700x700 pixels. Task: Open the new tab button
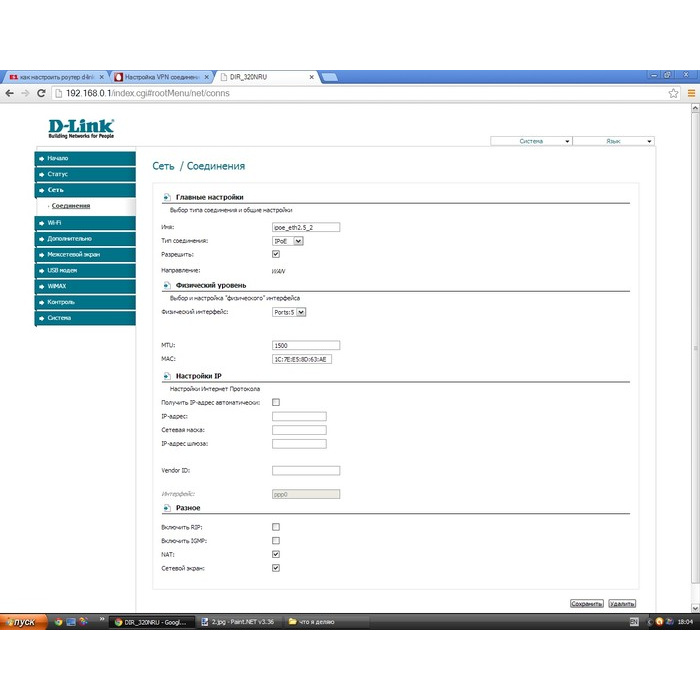tap(329, 77)
